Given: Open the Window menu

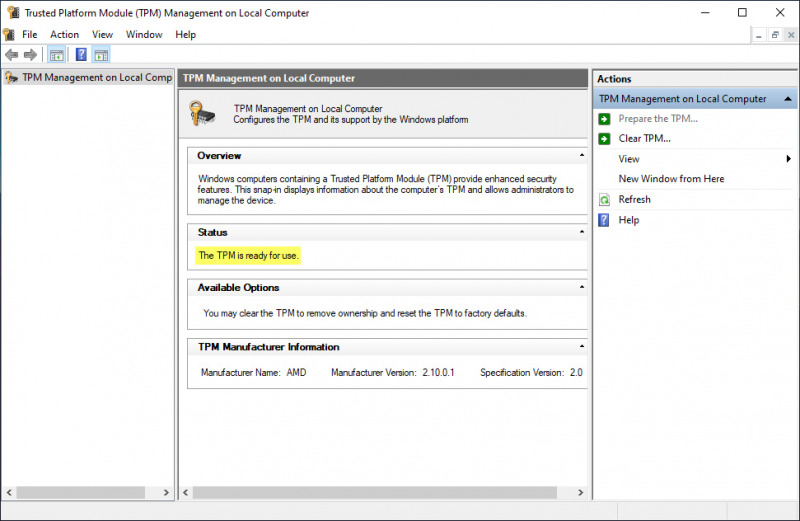Looking at the screenshot, I should click(x=144, y=34).
